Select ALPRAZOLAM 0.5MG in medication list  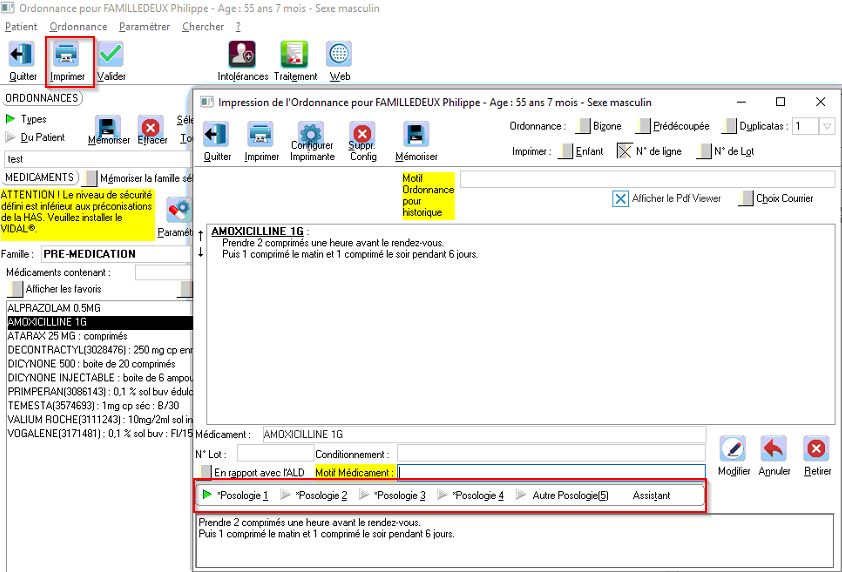pos(100,308)
